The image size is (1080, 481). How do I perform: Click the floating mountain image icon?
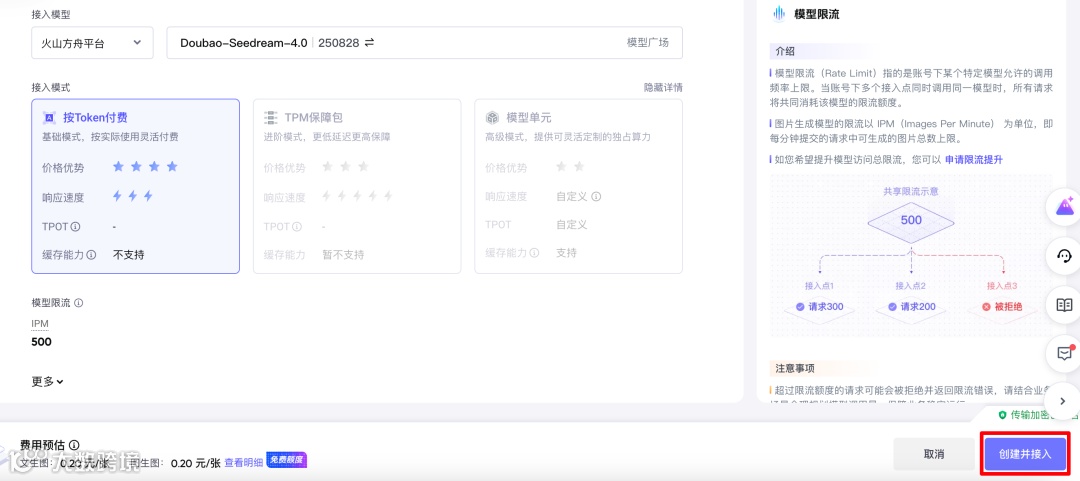click(1063, 209)
